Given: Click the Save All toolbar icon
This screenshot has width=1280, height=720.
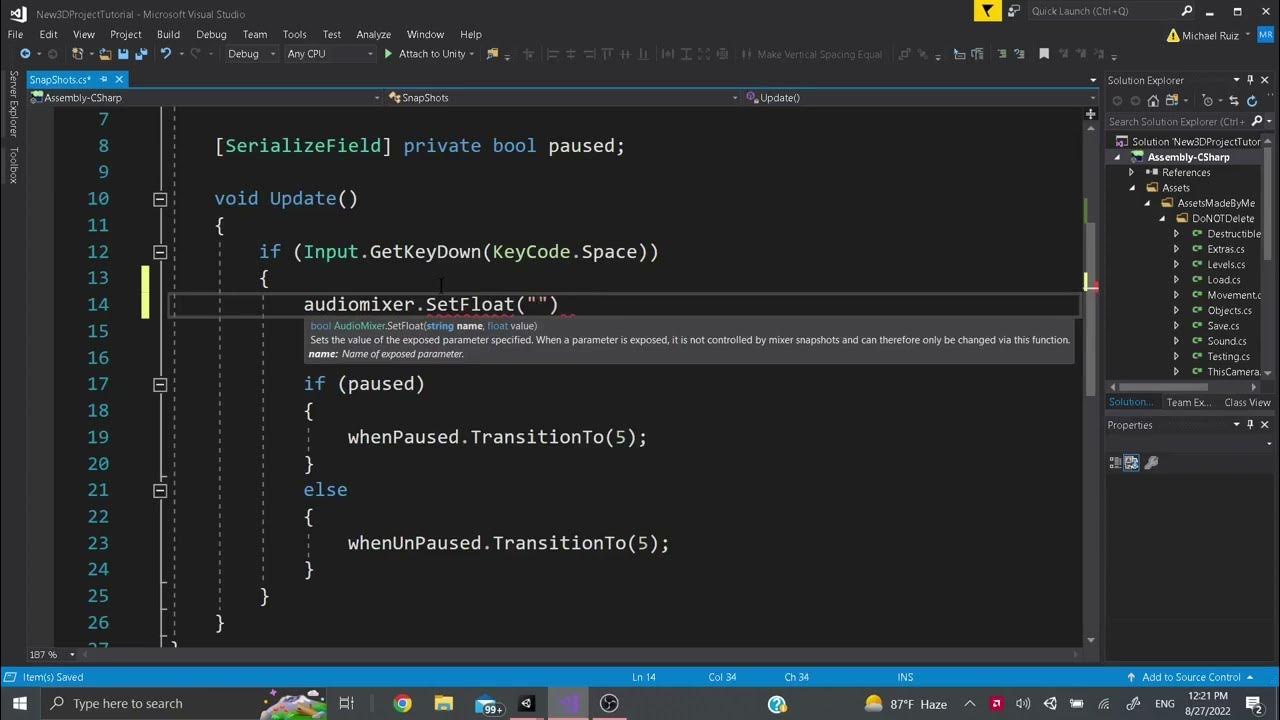Looking at the screenshot, I should 141,54.
